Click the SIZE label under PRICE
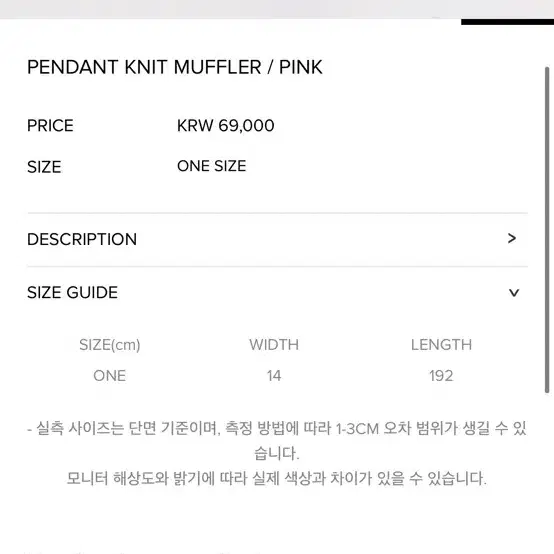The height and width of the screenshot is (554, 554). [44, 167]
